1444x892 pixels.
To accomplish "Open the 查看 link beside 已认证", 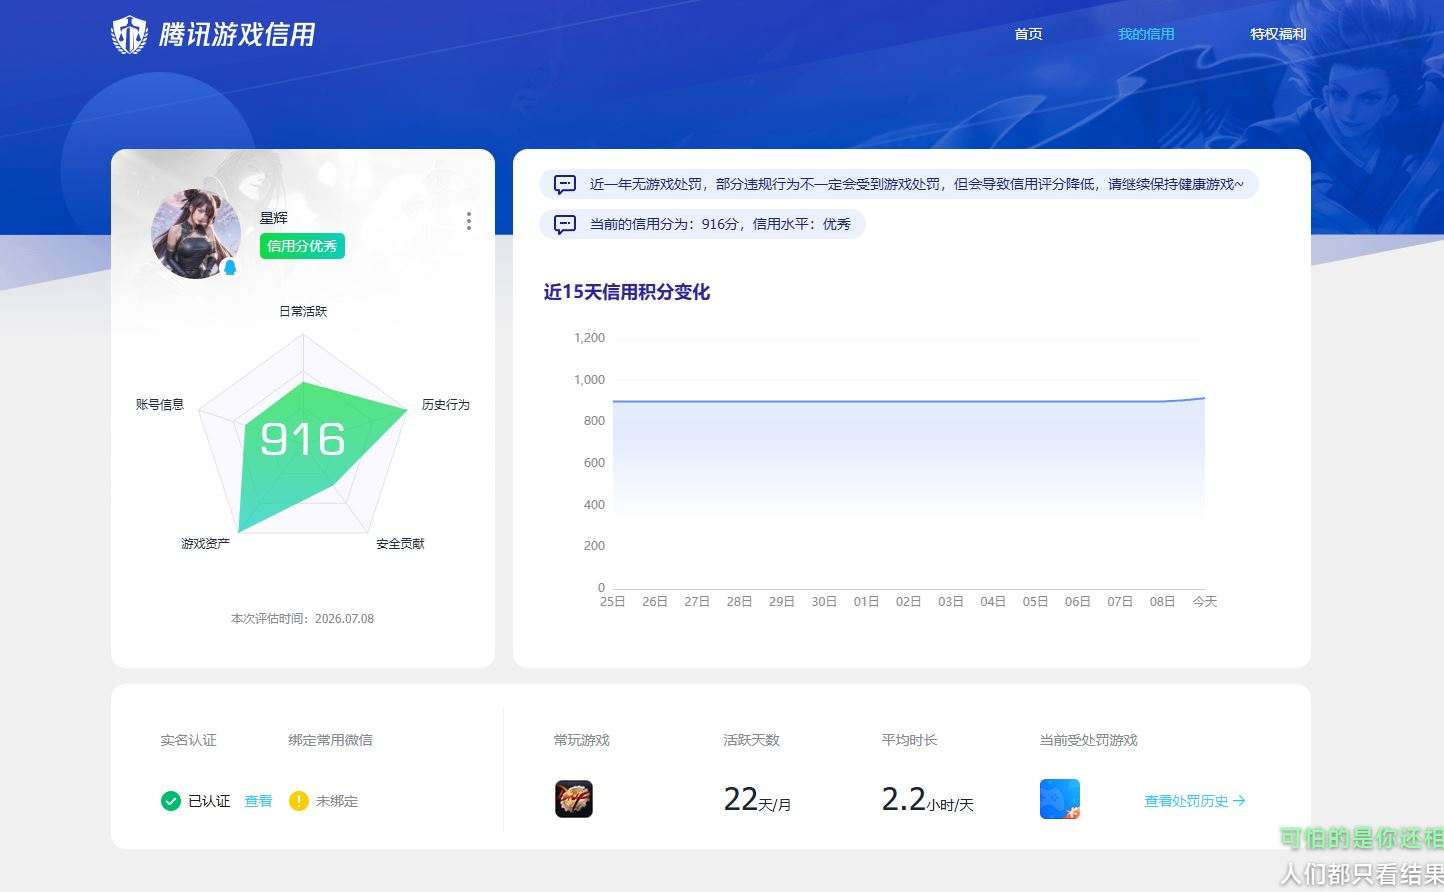I will [258, 801].
